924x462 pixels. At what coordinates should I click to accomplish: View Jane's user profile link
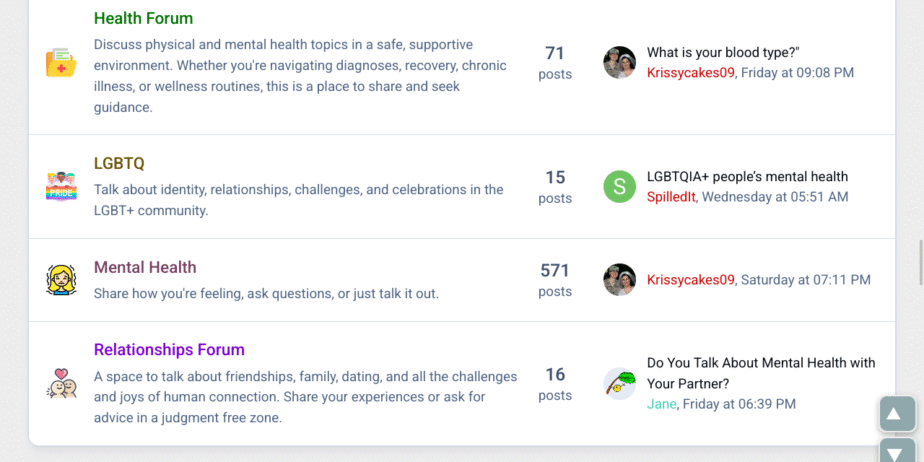tap(661, 404)
